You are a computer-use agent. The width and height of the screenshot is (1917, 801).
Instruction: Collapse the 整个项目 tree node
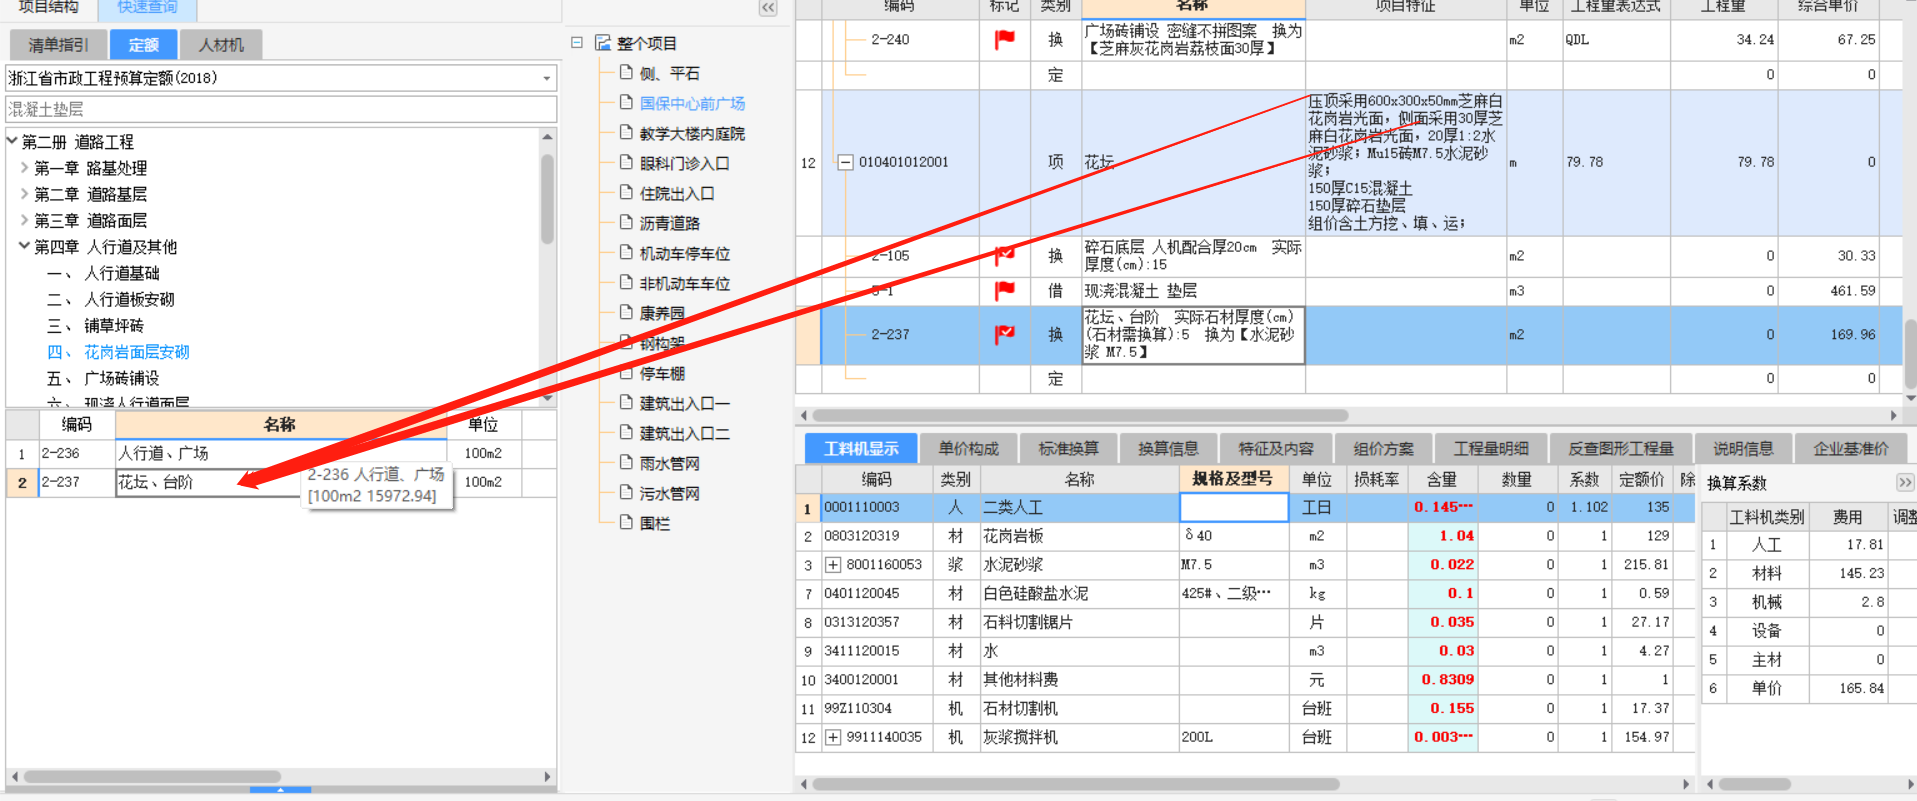[x=577, y=43]
